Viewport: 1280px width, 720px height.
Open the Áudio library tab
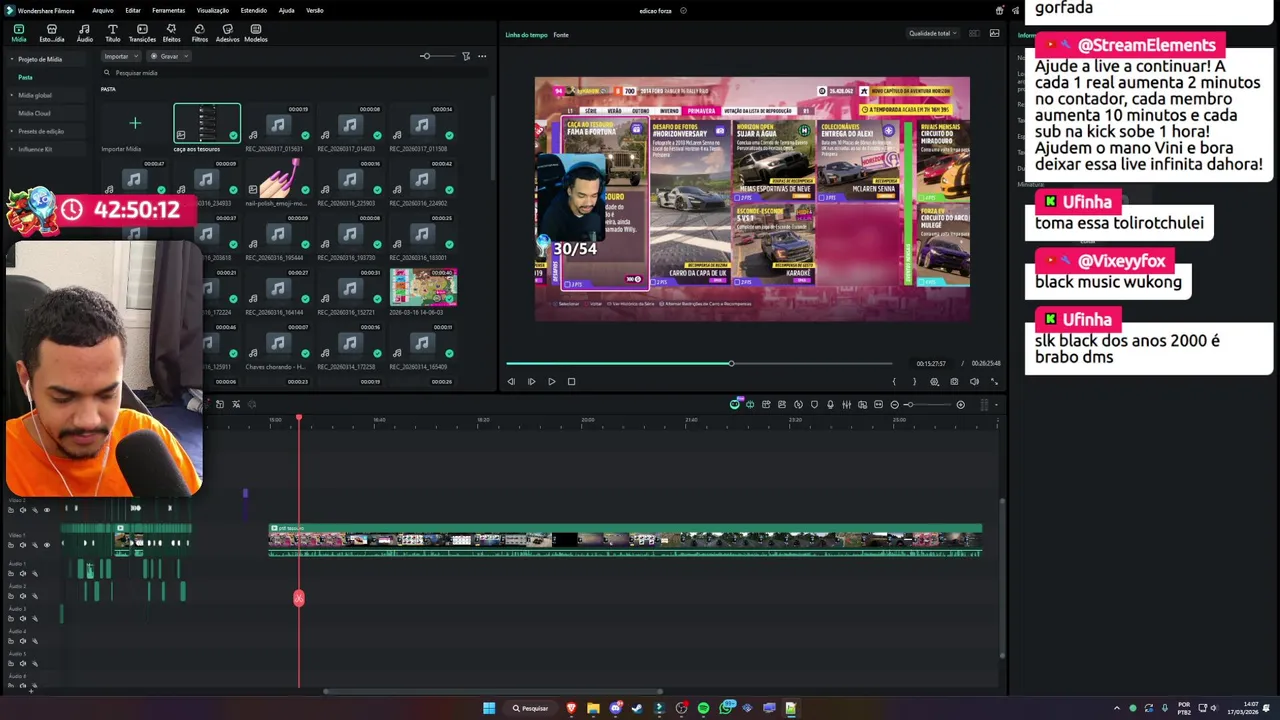(84, 33)
